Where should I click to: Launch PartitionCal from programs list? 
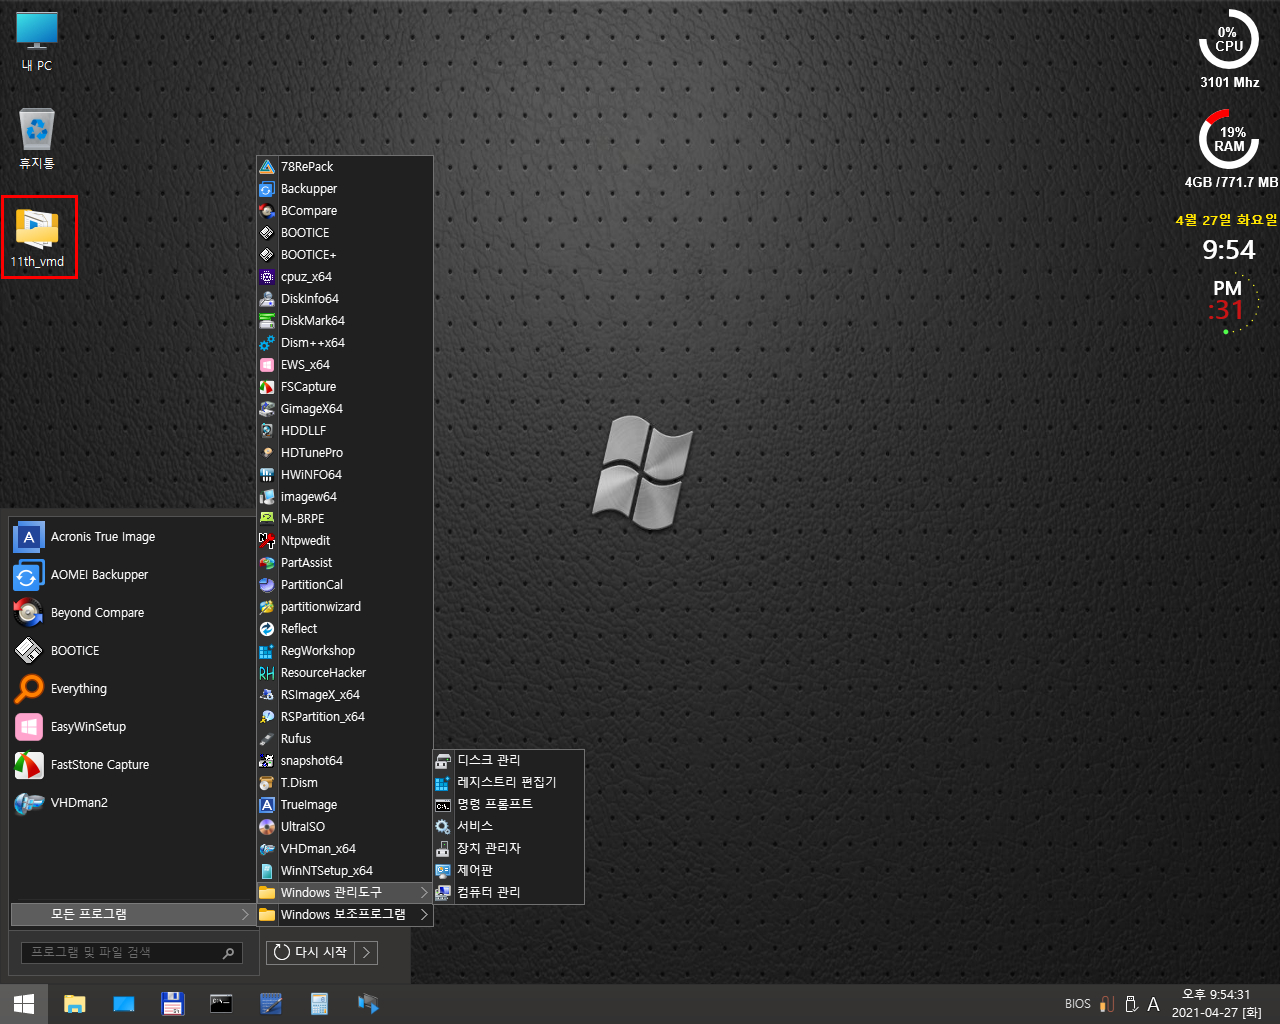pyautogui.click(x=345, y=585)
